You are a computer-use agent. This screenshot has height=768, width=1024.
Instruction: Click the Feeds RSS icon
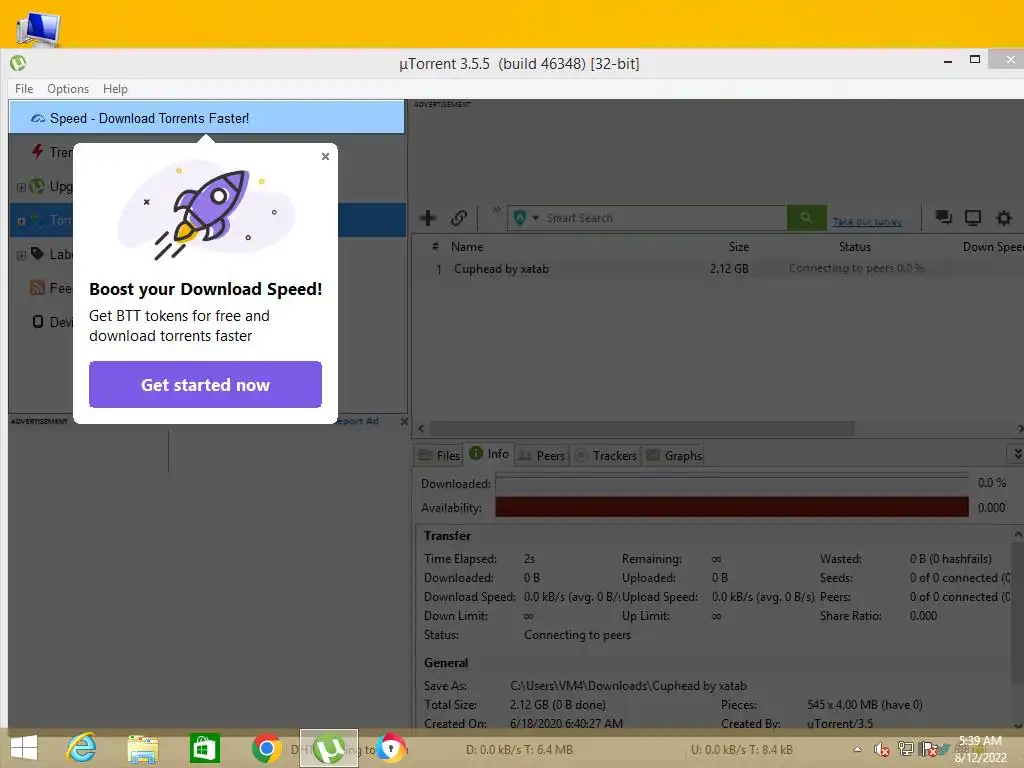[38, 287]
